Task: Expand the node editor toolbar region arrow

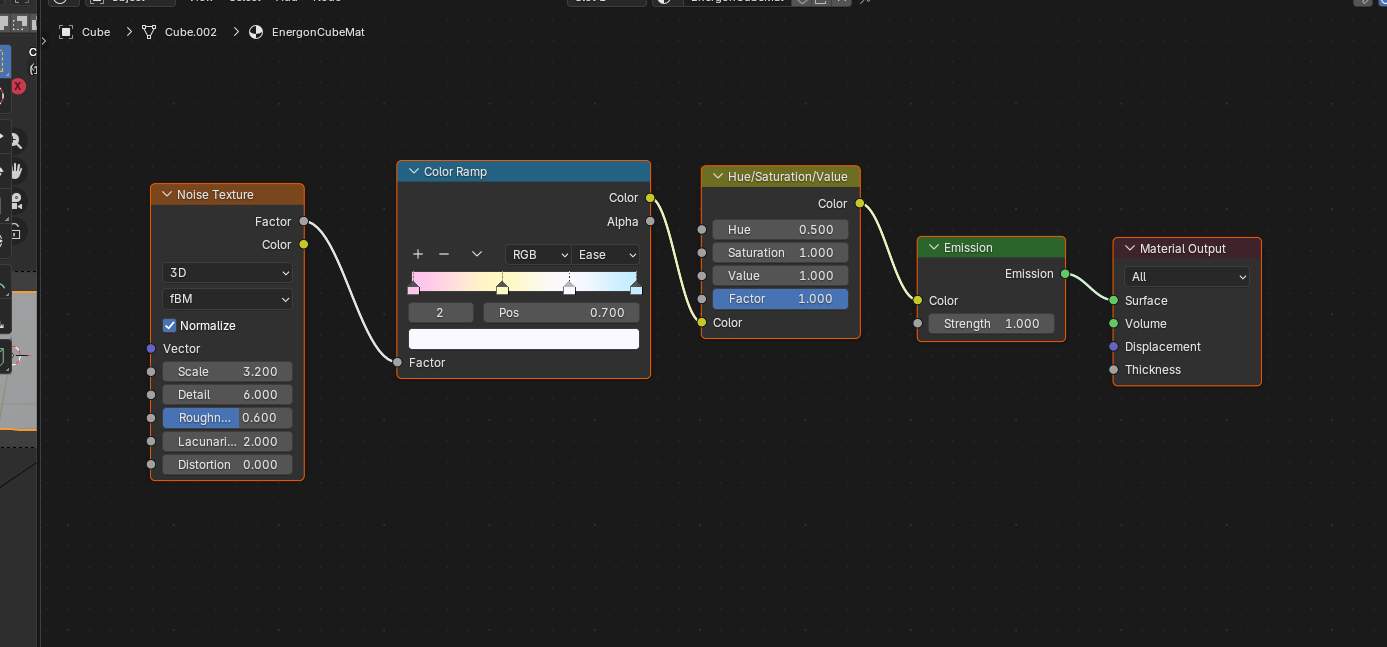Action: pos(45,41)
